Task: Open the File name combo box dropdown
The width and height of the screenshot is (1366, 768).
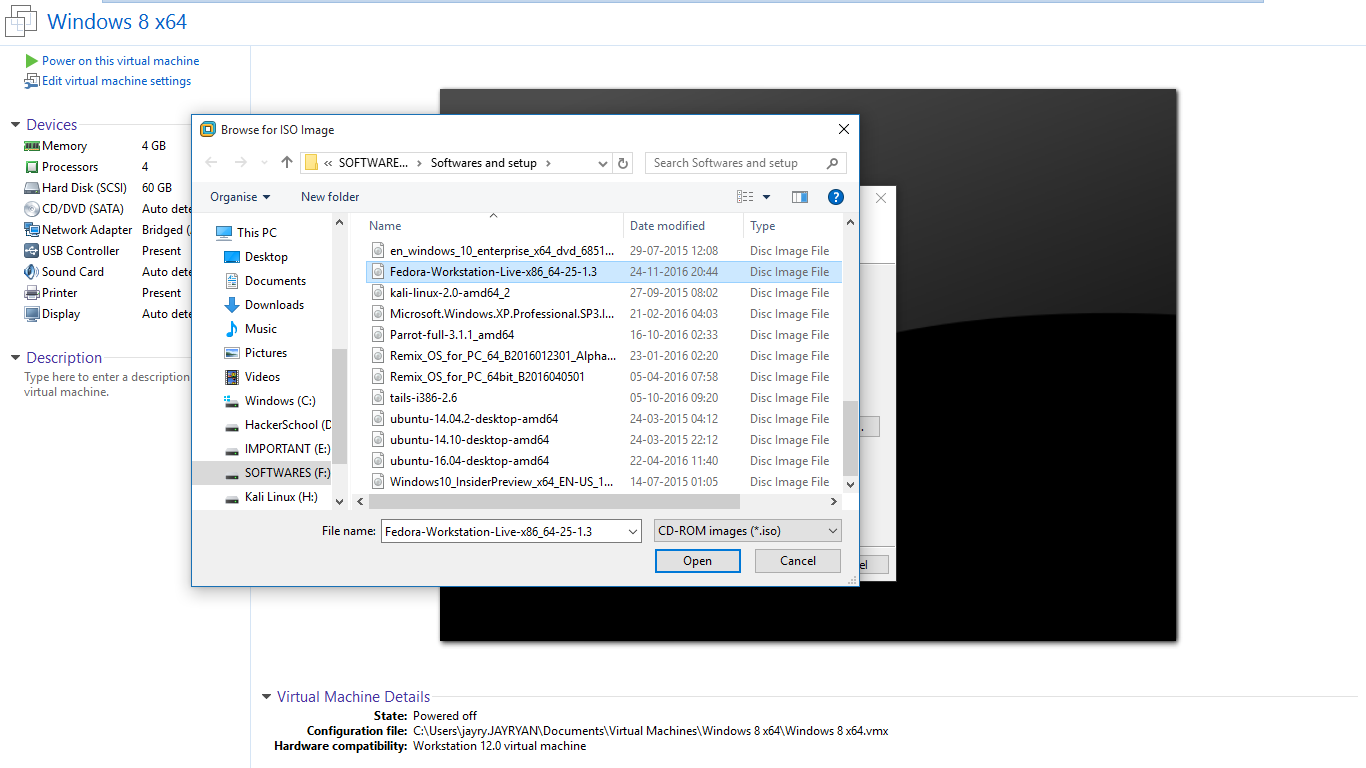Action: click(632, 531)
